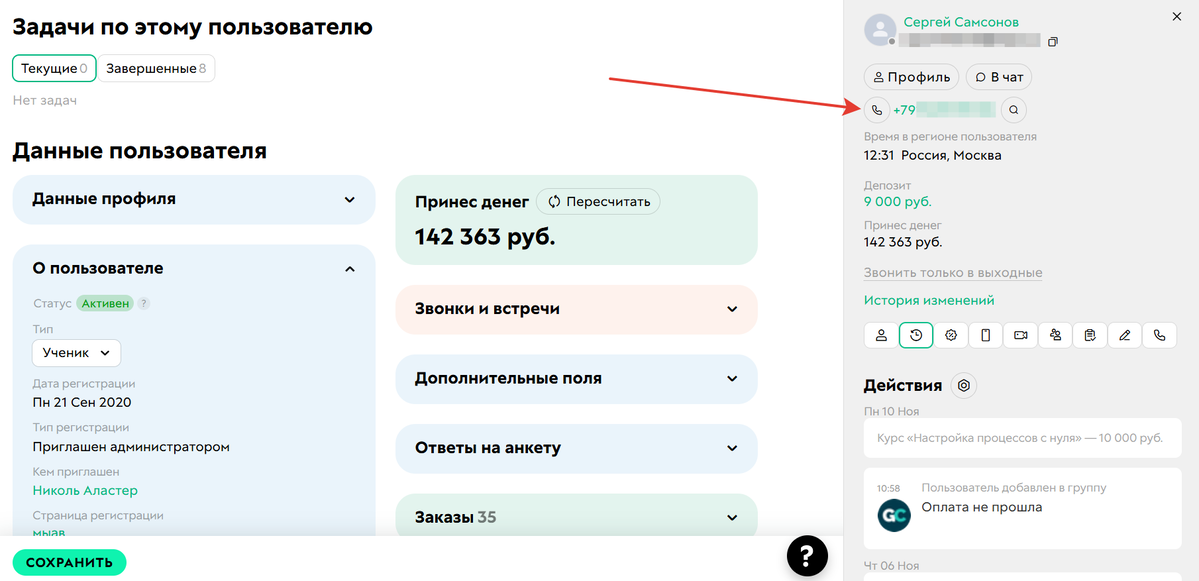Viewport: 1199px width, 581px height.
Task: Open the settings icon next to Действия
Action: pyautogui.click(x=963, y=386)
